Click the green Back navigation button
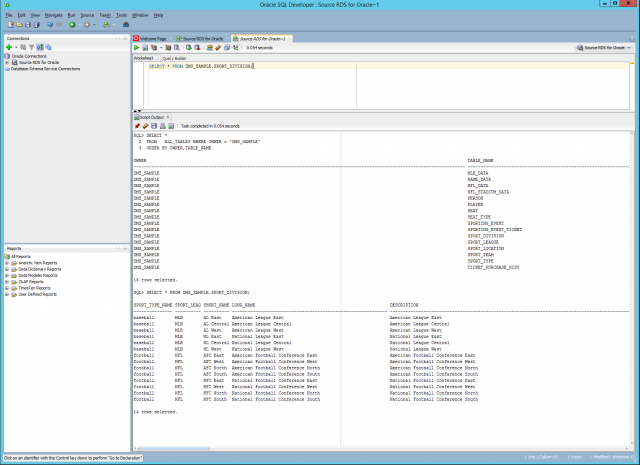Screen dimensions: 640x465 click(72, 25)
